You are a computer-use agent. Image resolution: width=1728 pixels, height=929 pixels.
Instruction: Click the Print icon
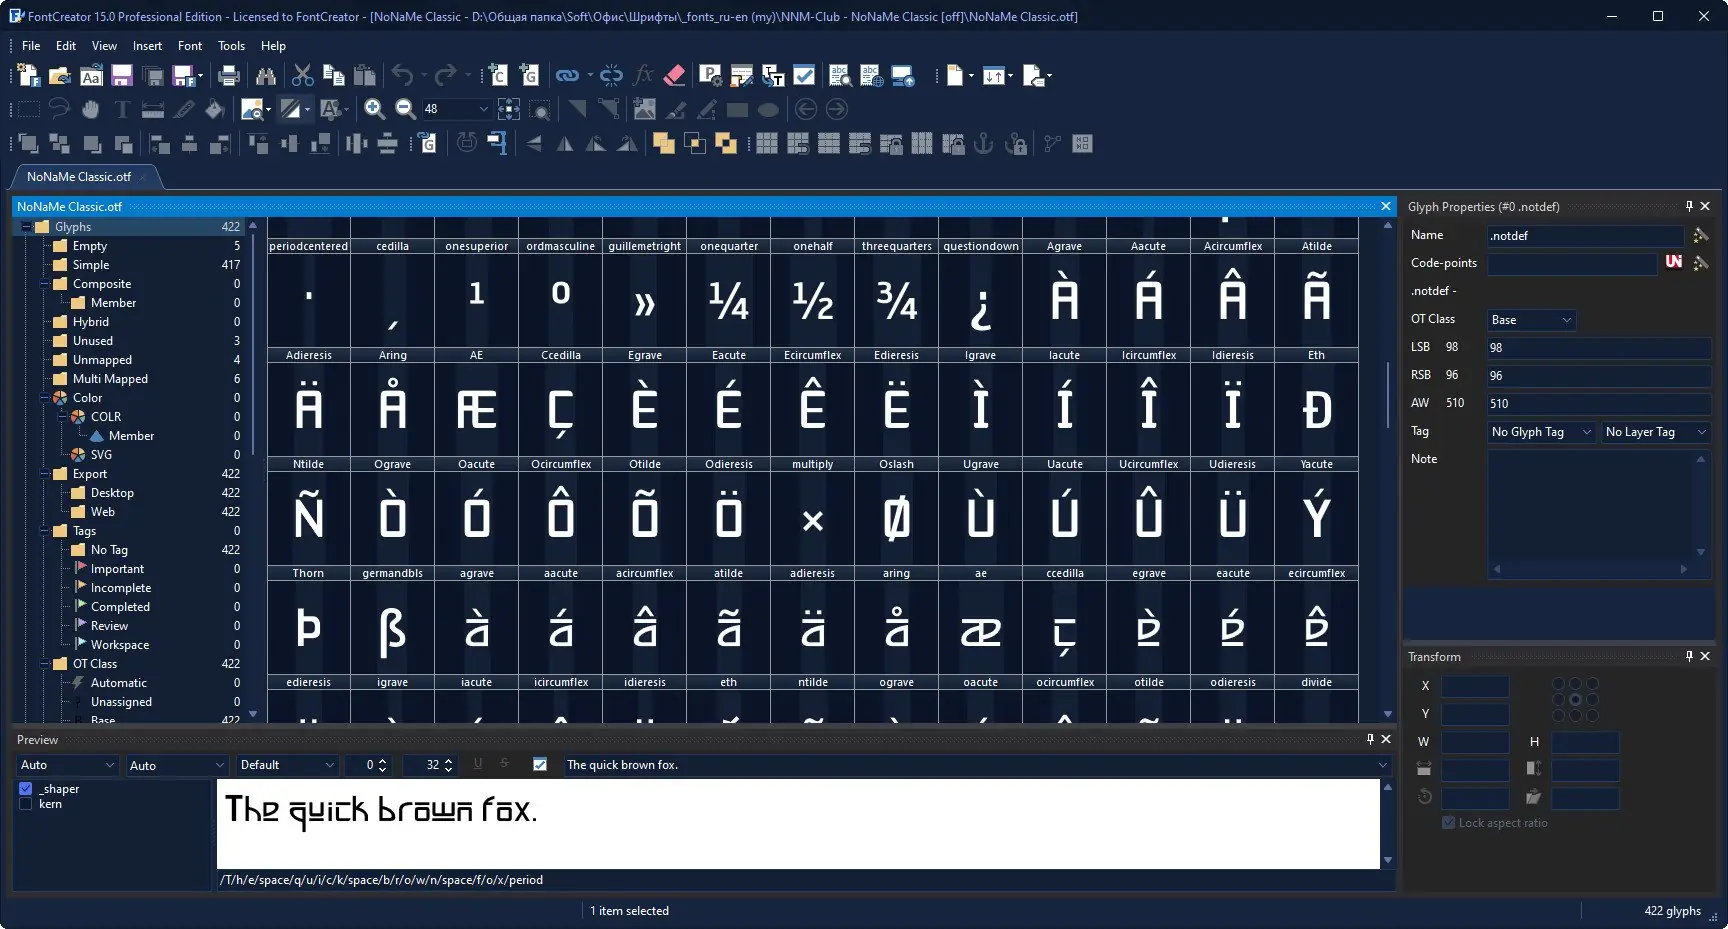coord(229,76)
